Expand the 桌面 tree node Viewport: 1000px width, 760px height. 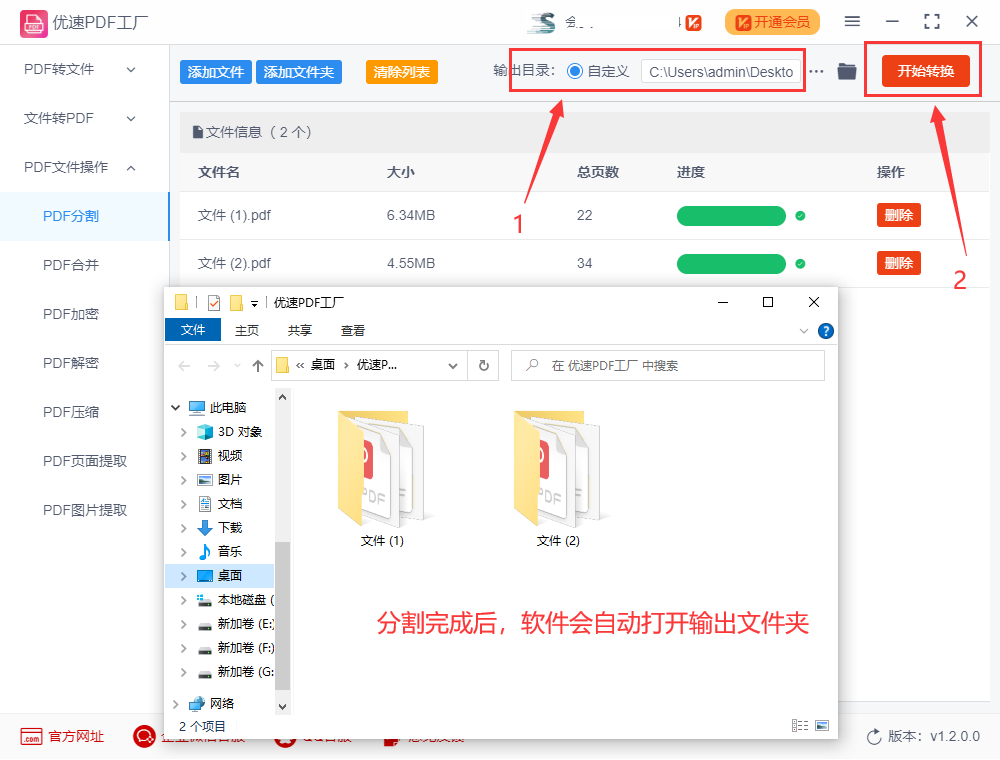(184, 576)
